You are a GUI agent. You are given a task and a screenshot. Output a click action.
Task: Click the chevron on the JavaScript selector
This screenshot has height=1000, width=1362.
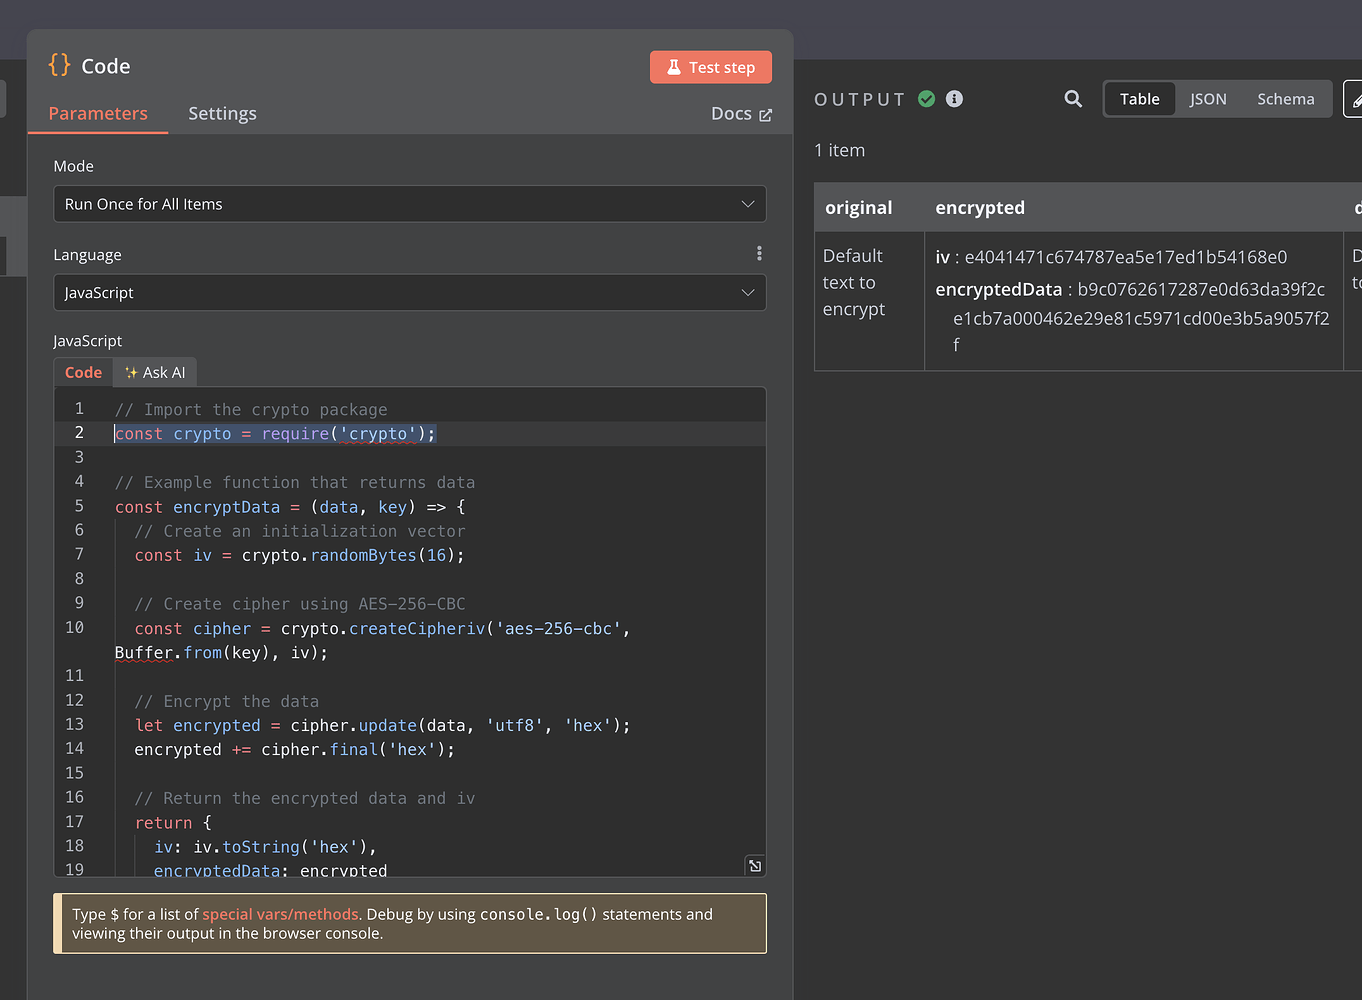(x=747, y=292)
